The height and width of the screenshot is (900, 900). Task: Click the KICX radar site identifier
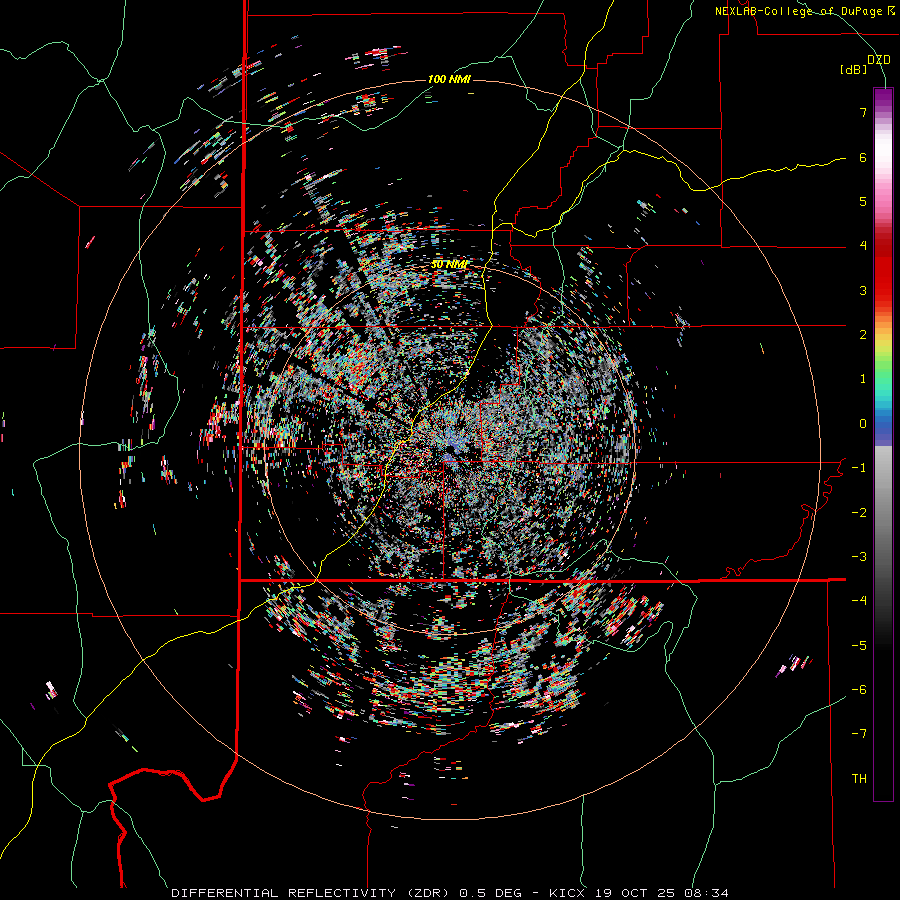pyautogui.click(x=567, y=893)
